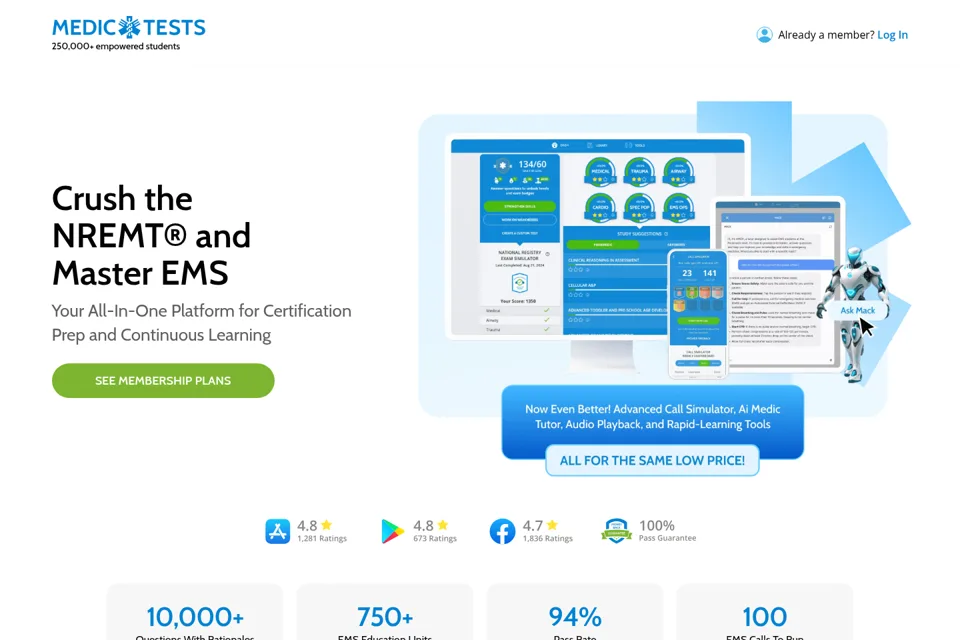960x640 pixels.
Task: Click the member profile avatar icon
Action: [764, 35]
